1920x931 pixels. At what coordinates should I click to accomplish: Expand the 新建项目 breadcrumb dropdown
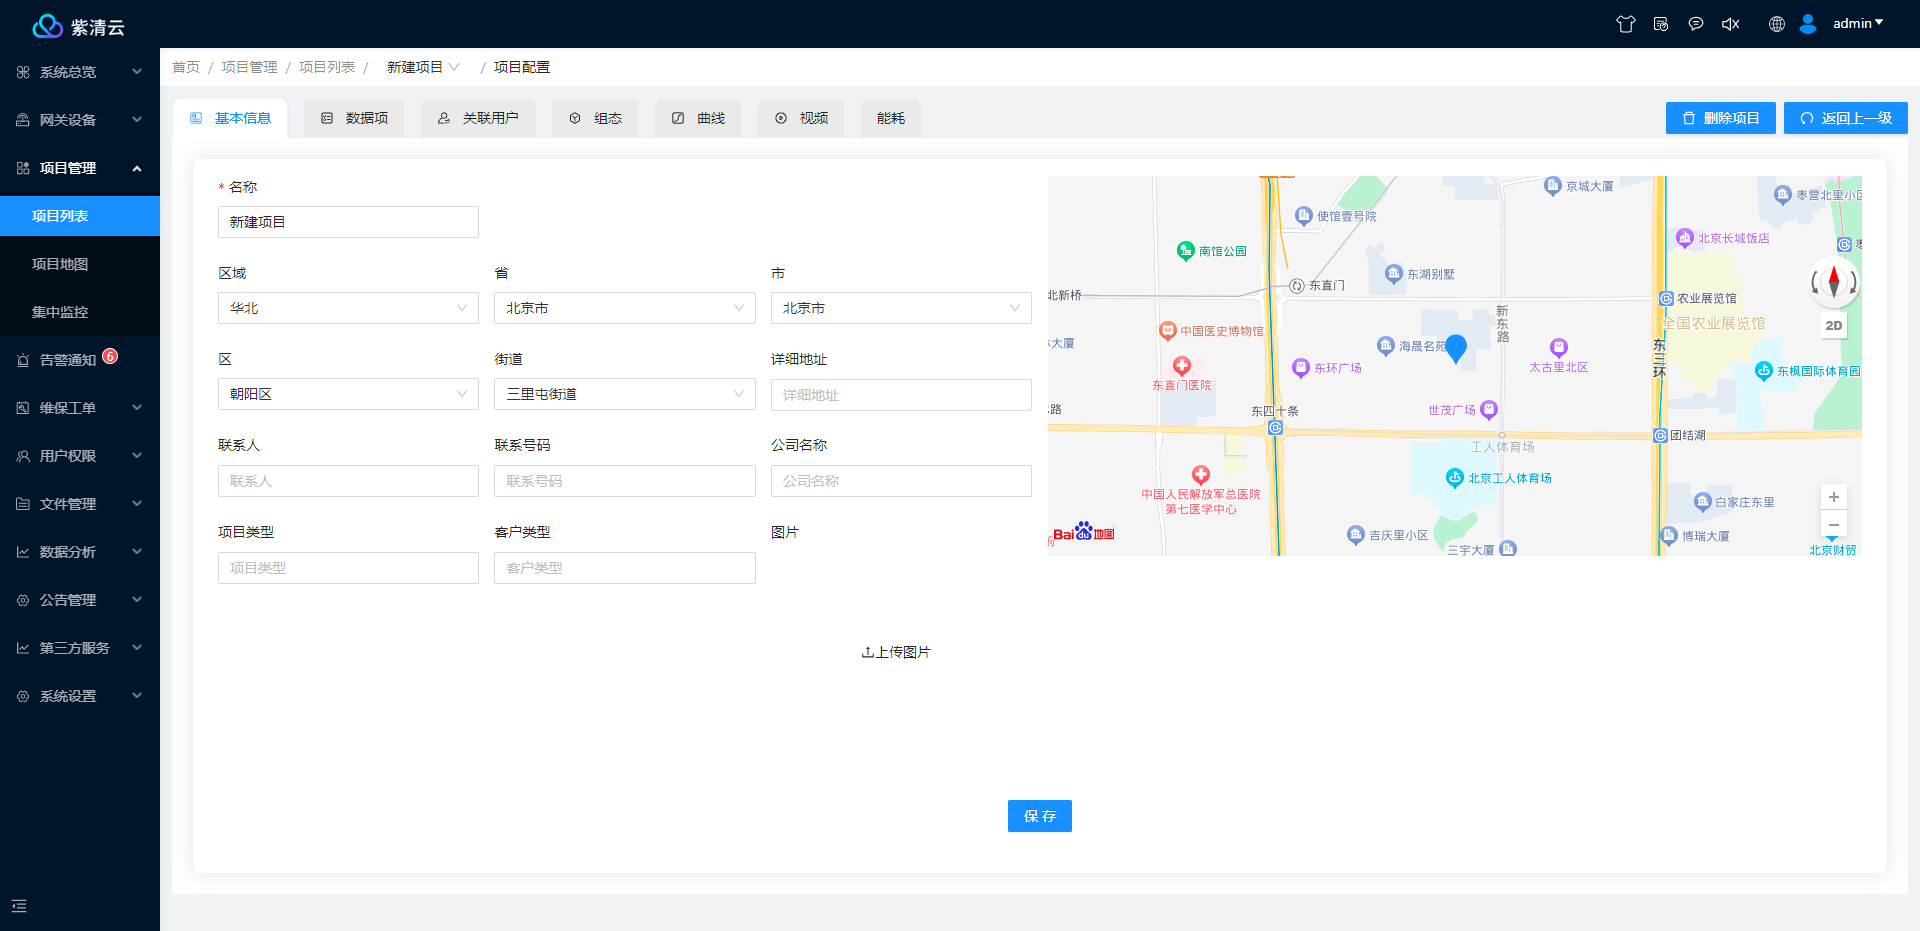click(423, 67)
